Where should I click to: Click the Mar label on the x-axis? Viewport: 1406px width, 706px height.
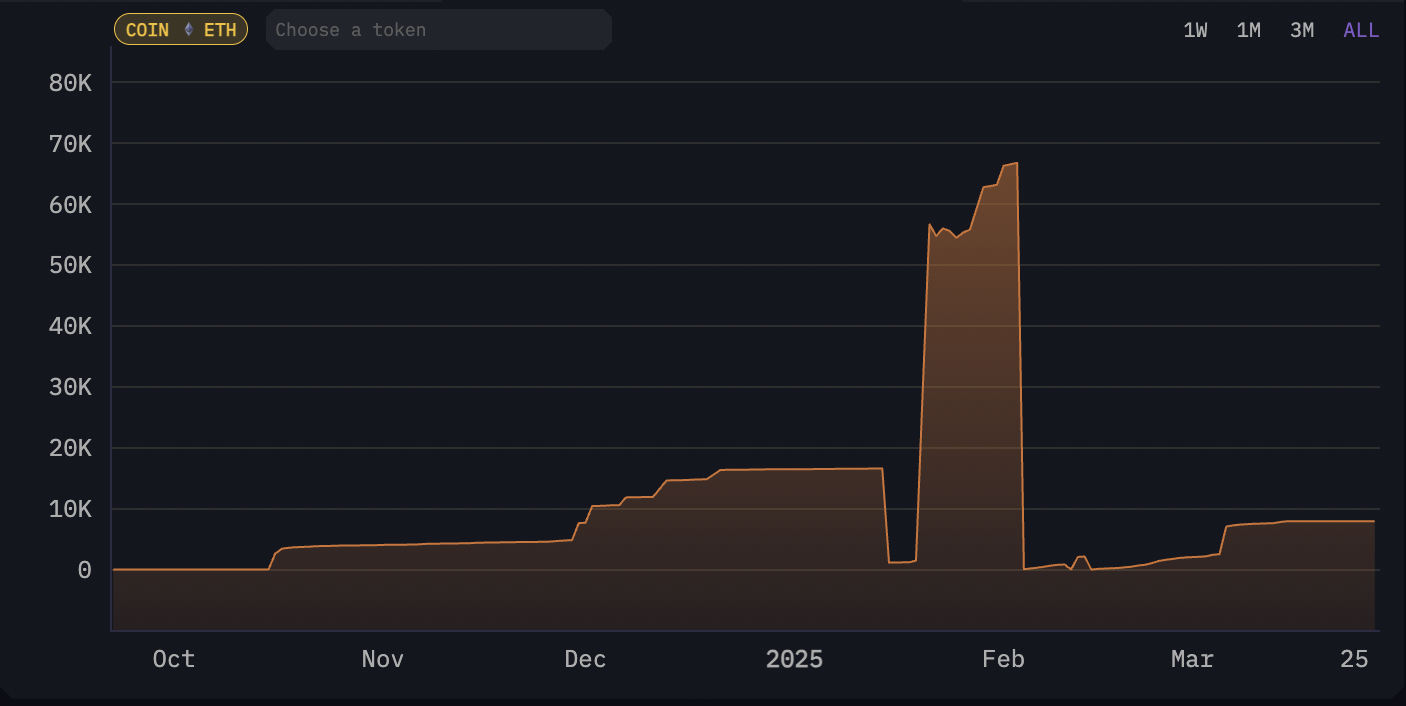click(1192, 659)
